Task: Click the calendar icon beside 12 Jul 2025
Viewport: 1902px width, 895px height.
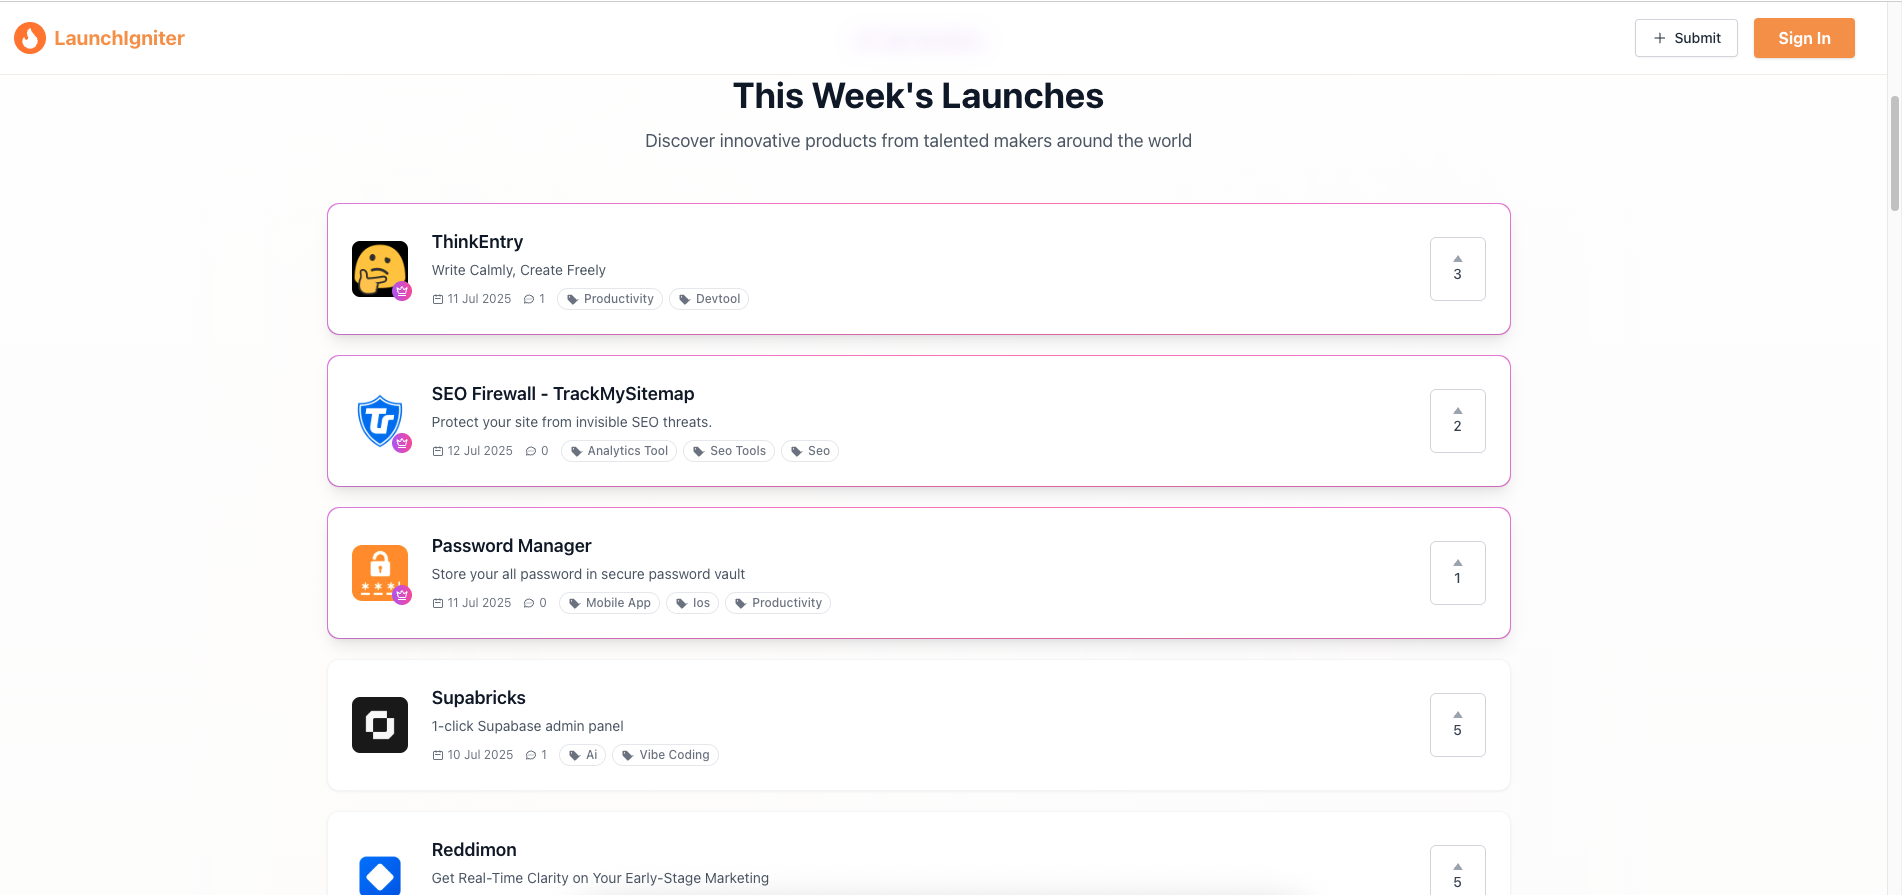Action: pos(437,450)
